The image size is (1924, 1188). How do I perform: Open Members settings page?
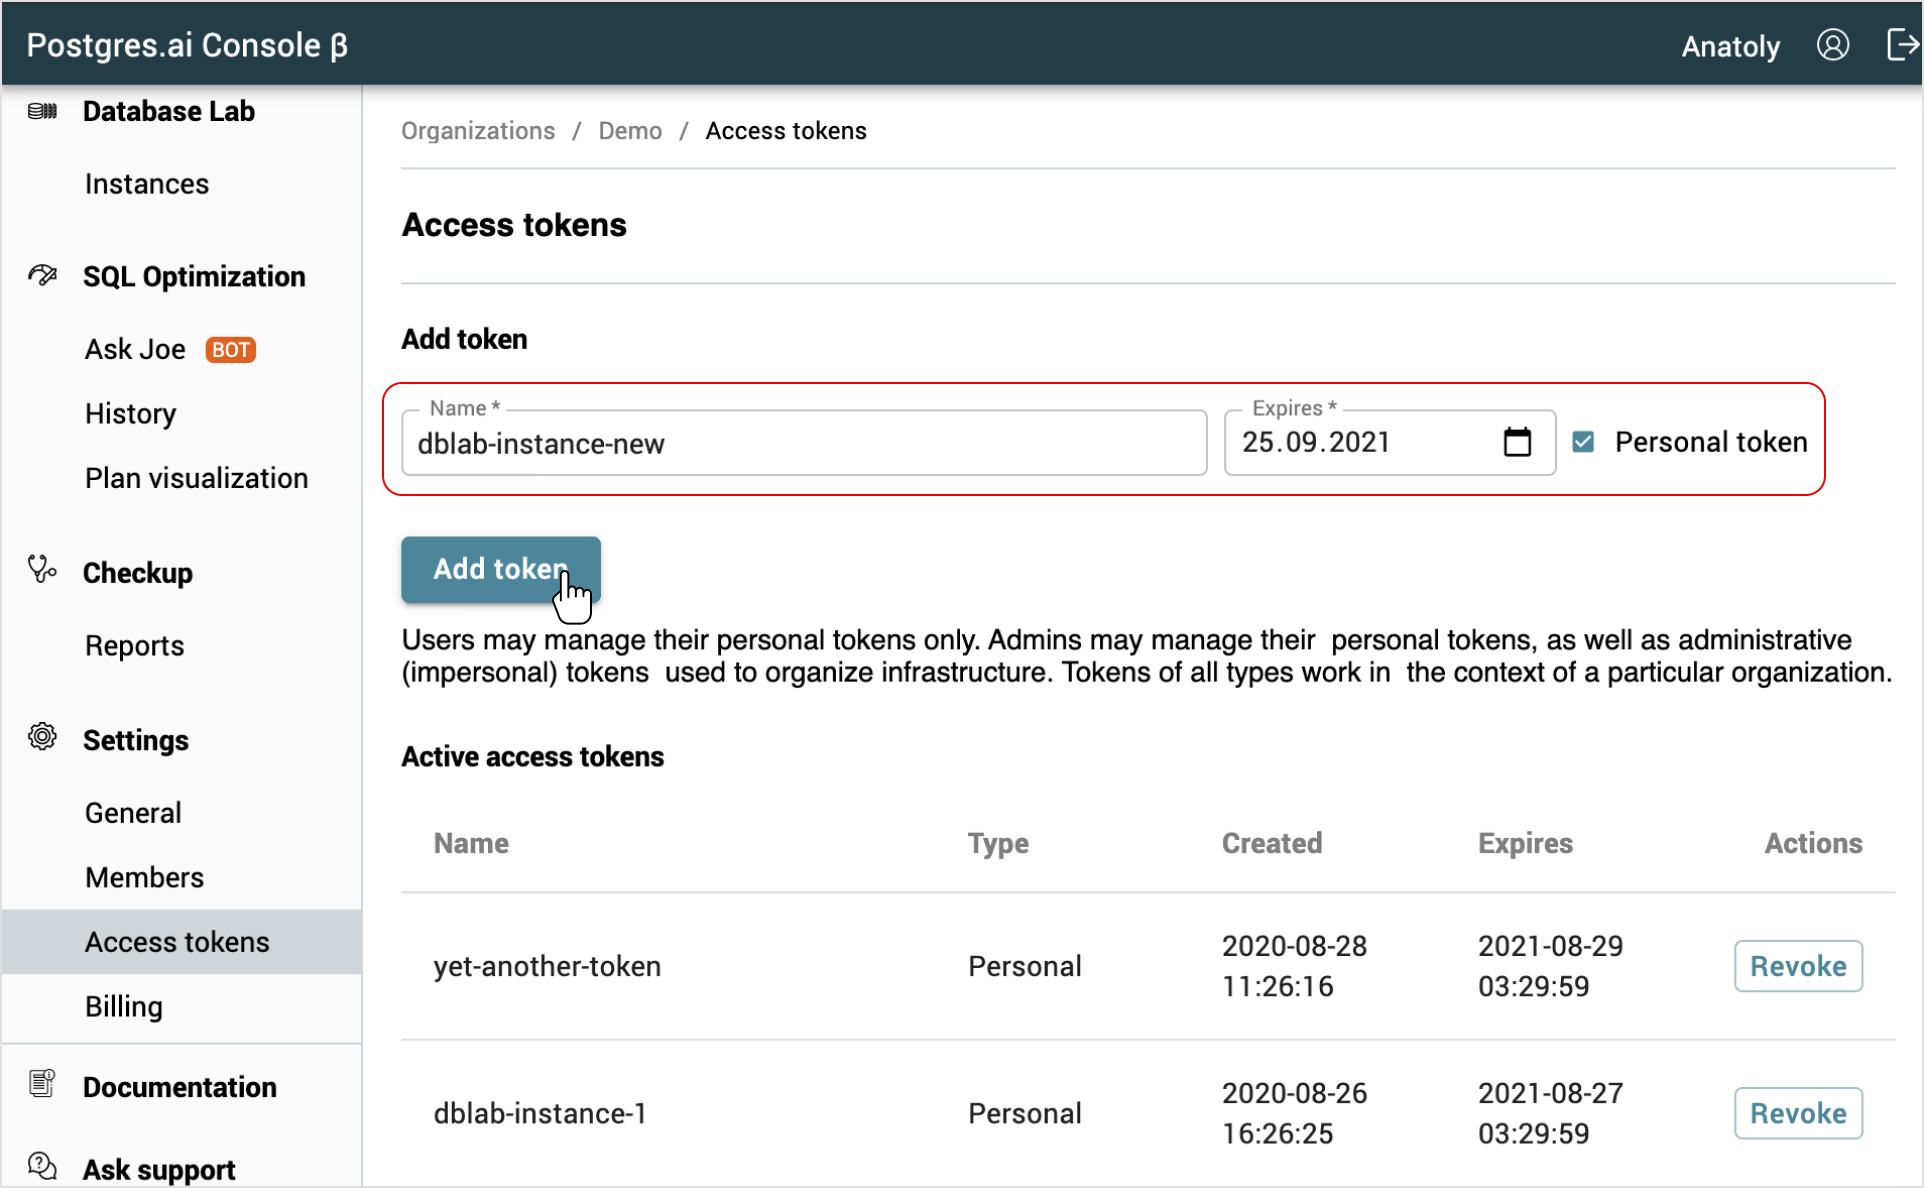click(x=144, y=878)
